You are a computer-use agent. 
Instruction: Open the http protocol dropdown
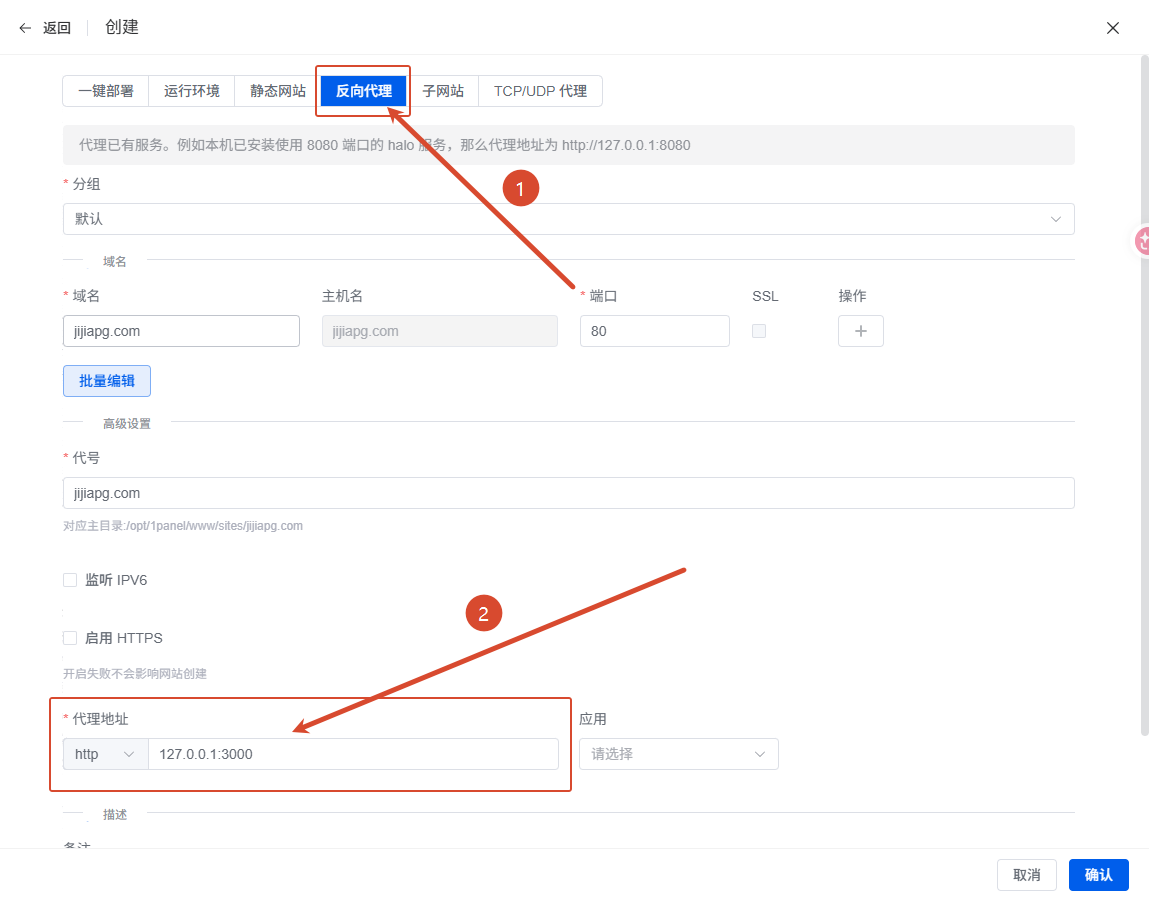(106, 754)
